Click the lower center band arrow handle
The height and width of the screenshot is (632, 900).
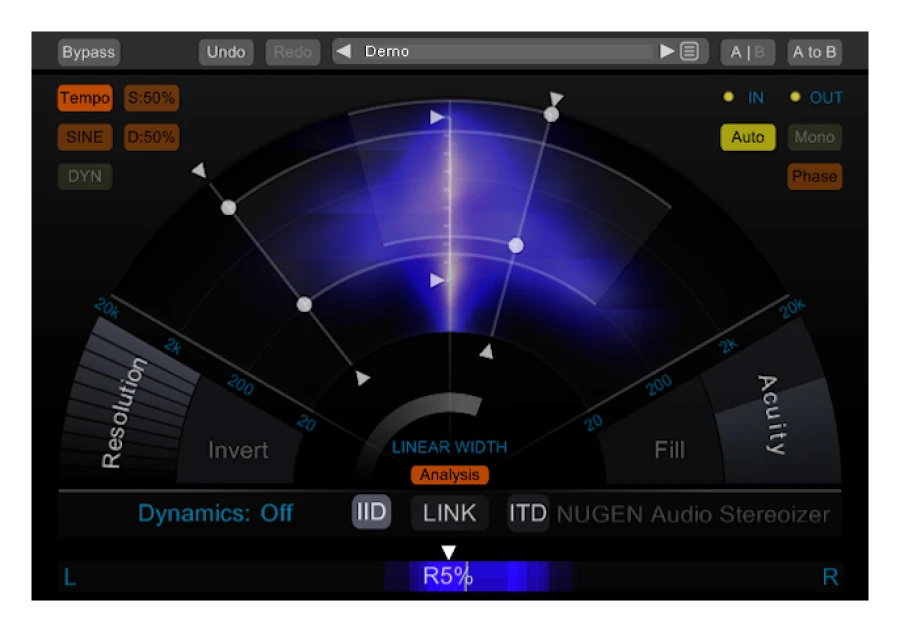(437, 280)
